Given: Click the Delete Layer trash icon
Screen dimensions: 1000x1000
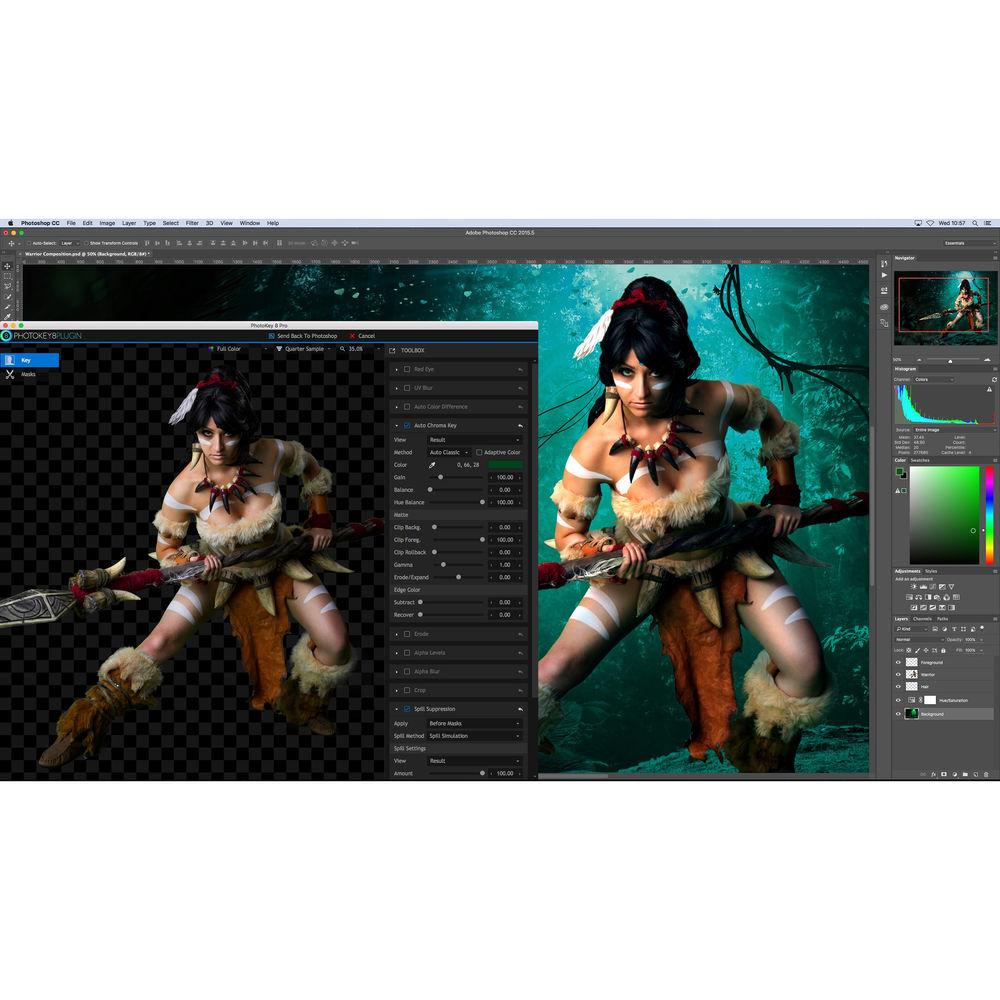Looking at the screenshot, I should click(x=986, y=774).
